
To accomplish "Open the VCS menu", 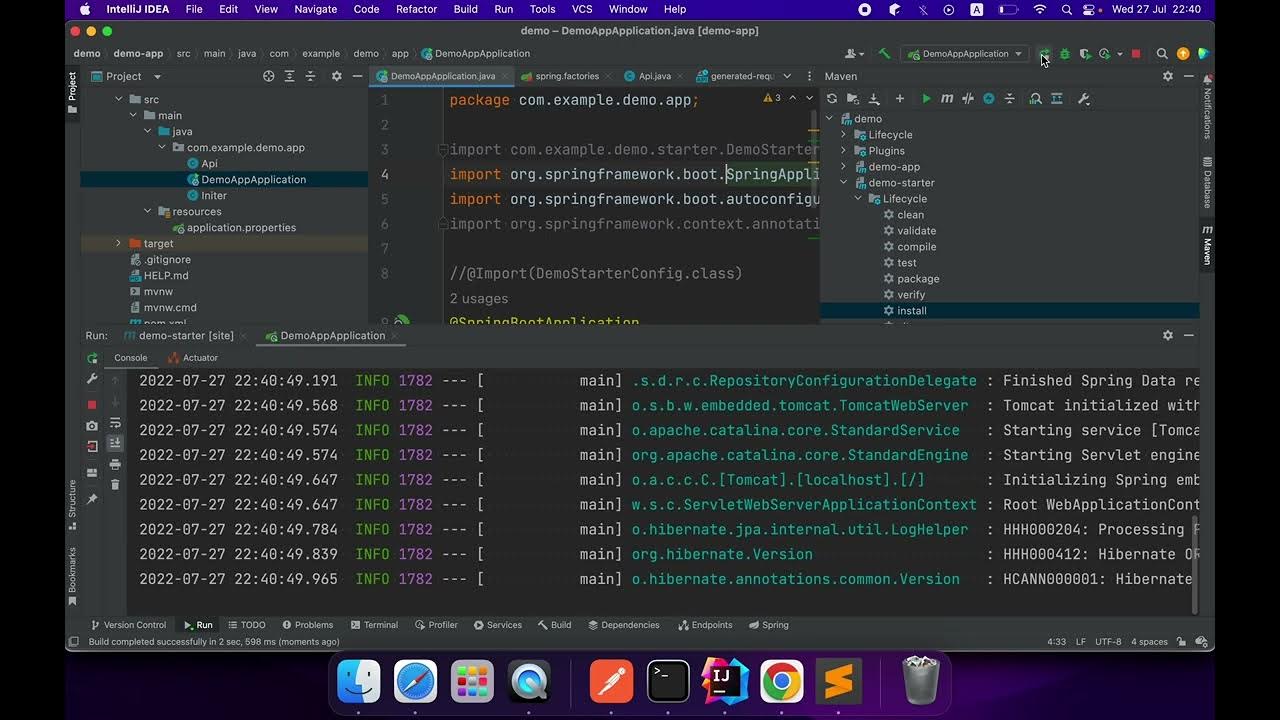I will click(x=582, y=9).
